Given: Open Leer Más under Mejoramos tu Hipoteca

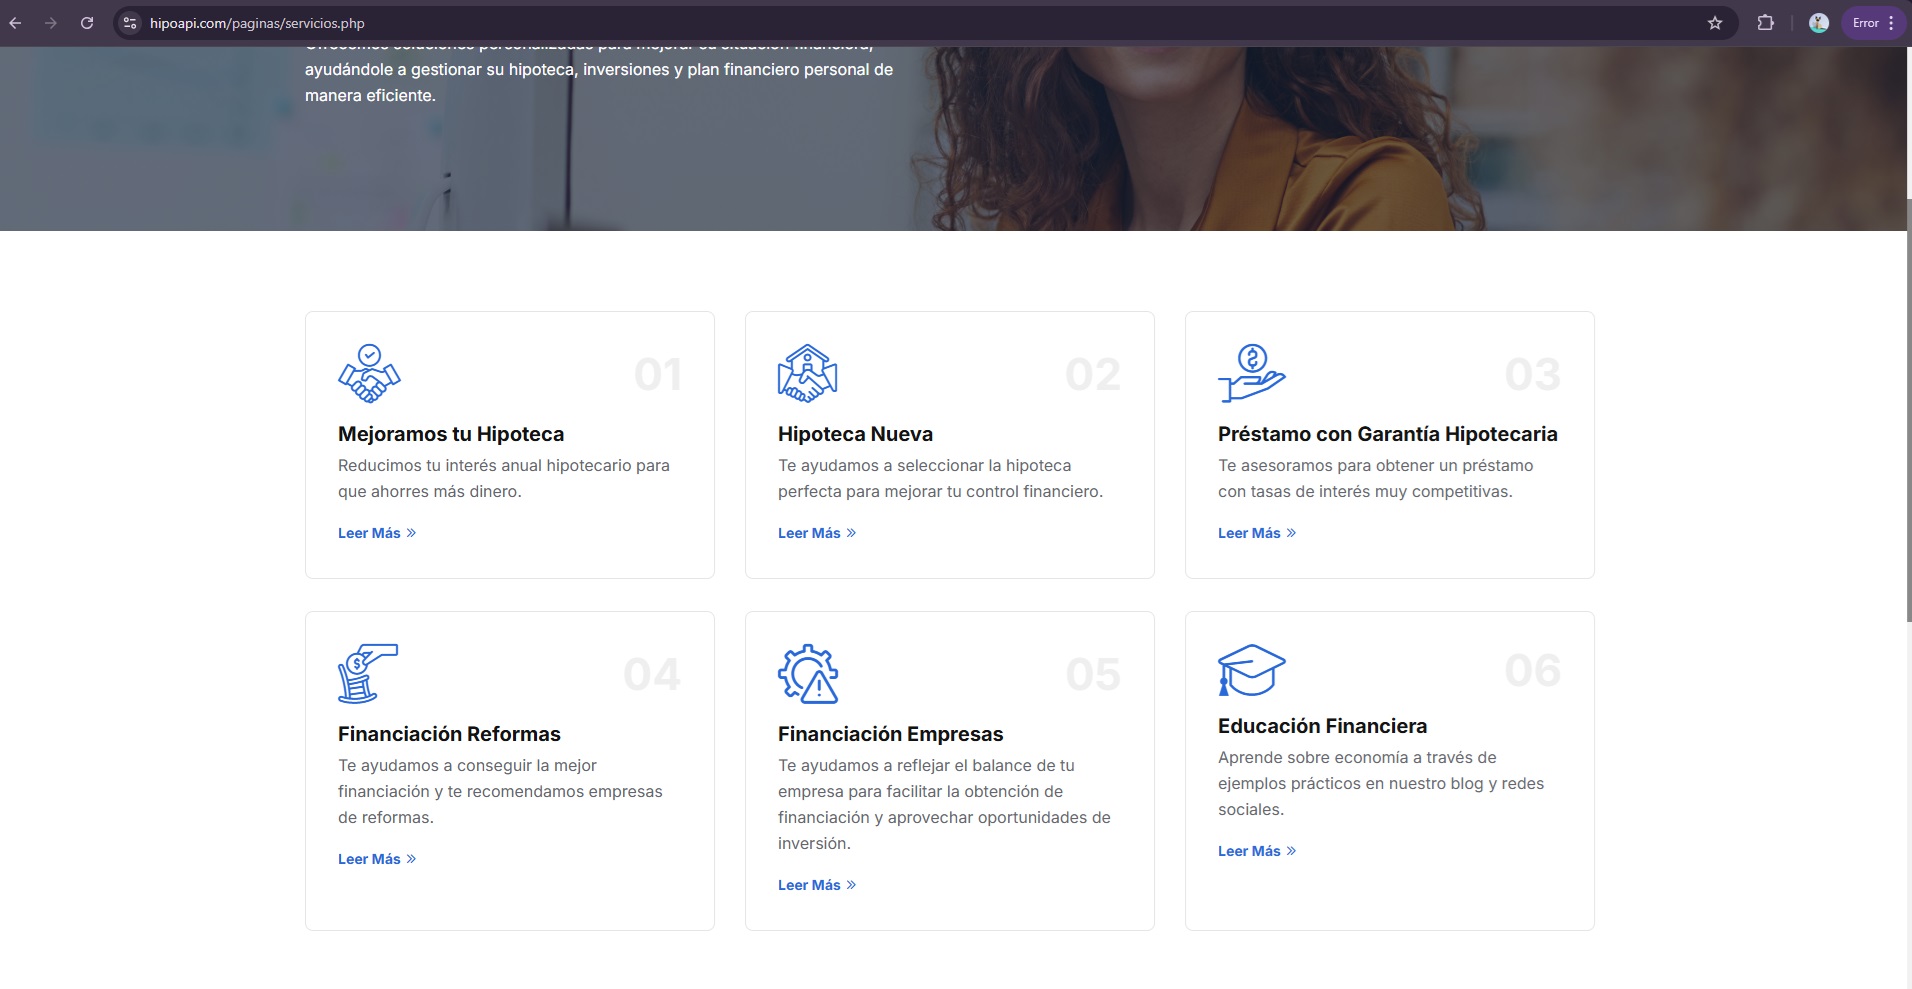Looking at the screenshot, I should click(x=376, y=533).
